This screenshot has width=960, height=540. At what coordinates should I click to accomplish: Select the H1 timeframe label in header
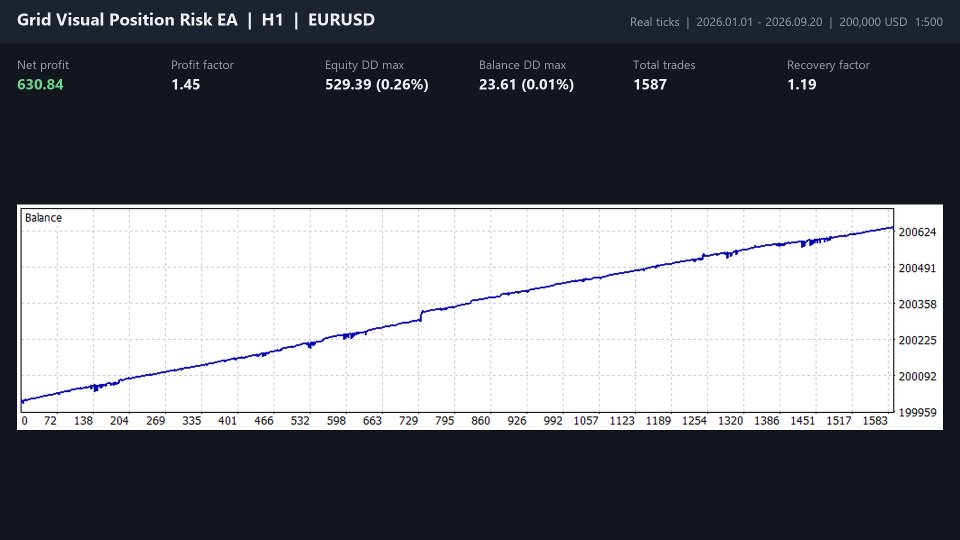point(272,20)
